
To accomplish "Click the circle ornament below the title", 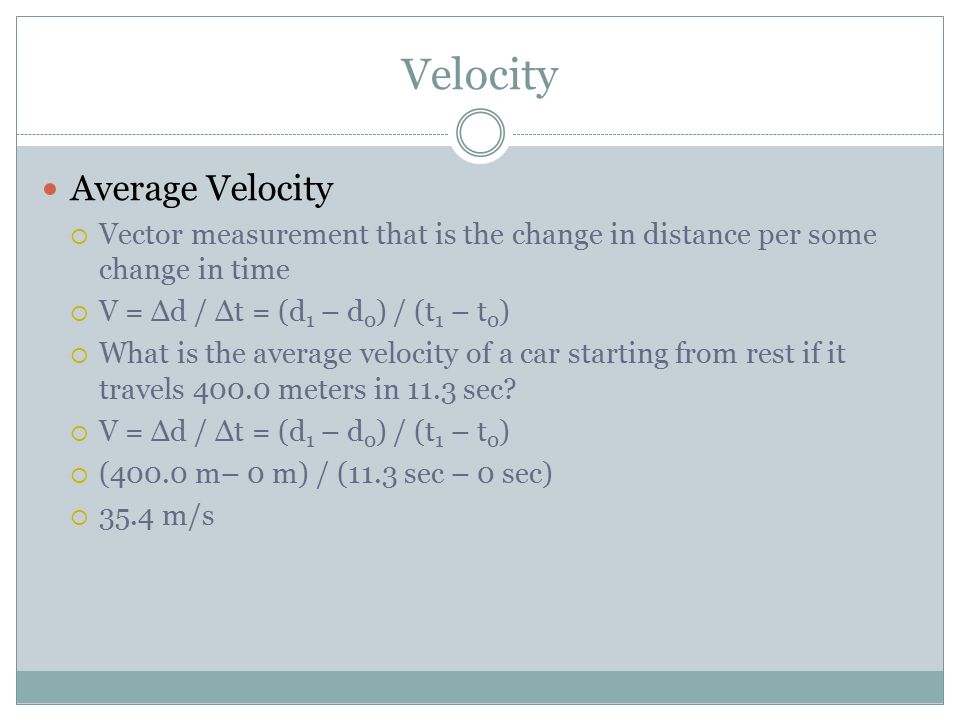I will click(481, 133).
